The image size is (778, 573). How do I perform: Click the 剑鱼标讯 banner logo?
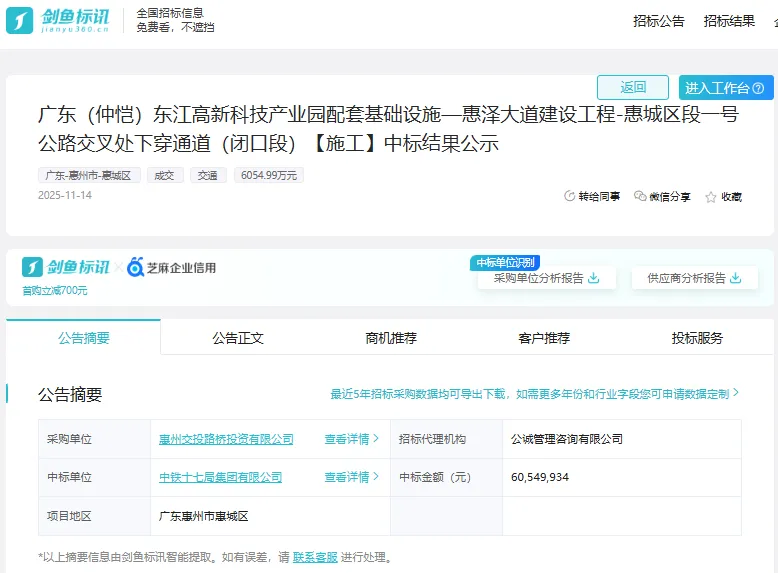(66, 267)
